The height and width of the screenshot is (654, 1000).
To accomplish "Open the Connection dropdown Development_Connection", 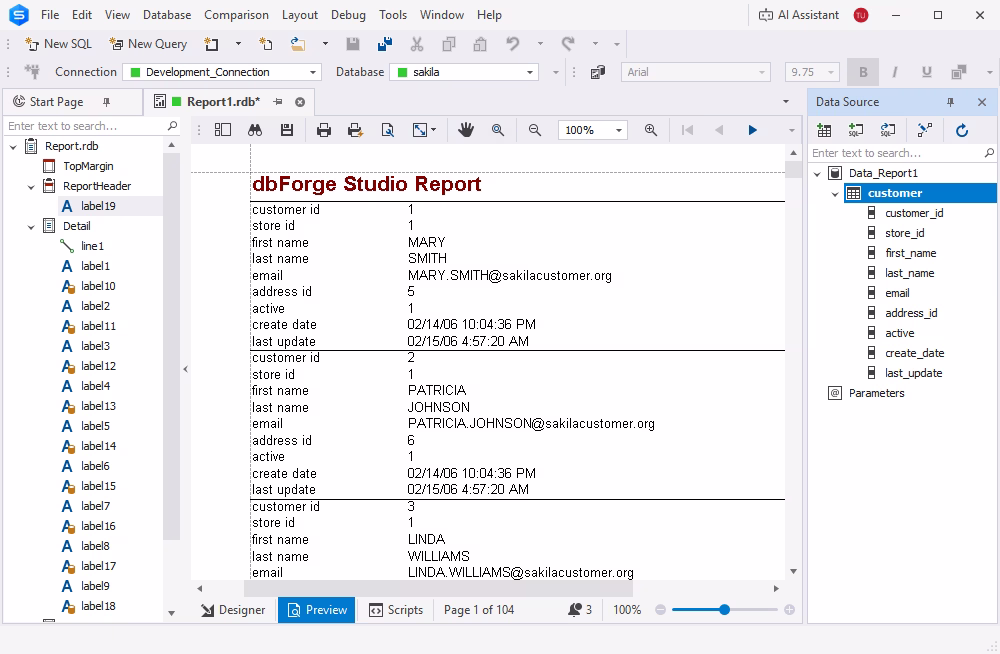I will (222, 72).
